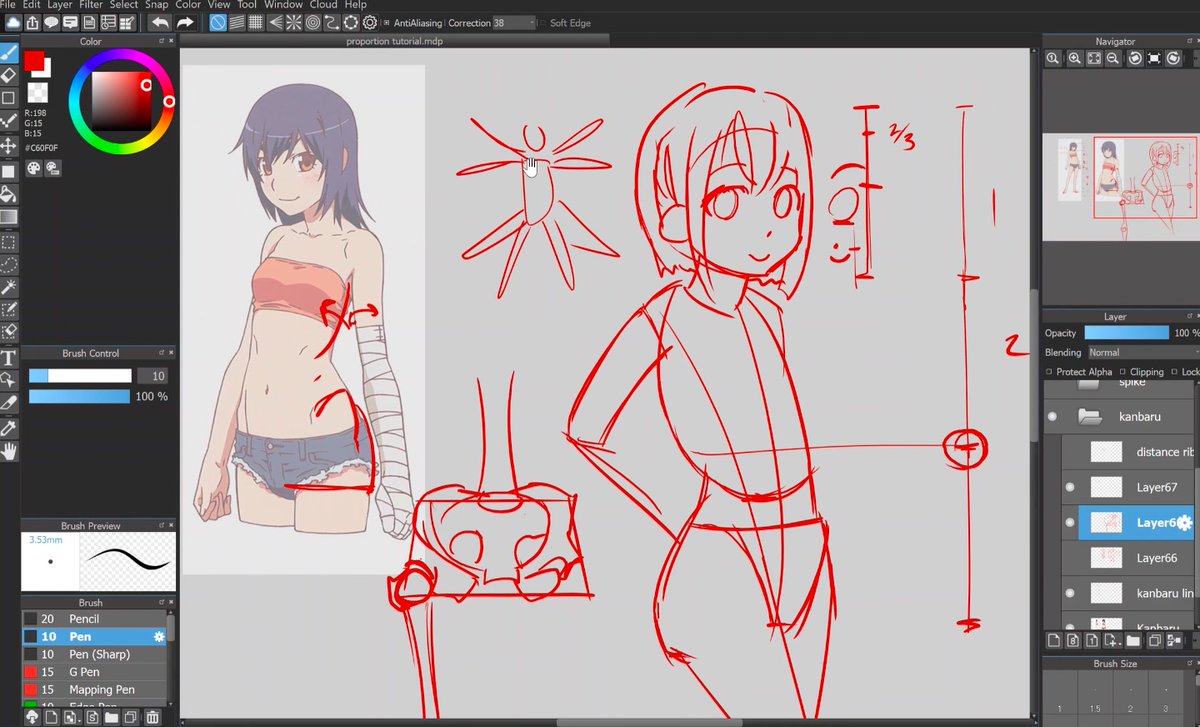The image size is (1200, 727).
Task: Toggle visibility of the selected Layer6
Action: 1070,523
